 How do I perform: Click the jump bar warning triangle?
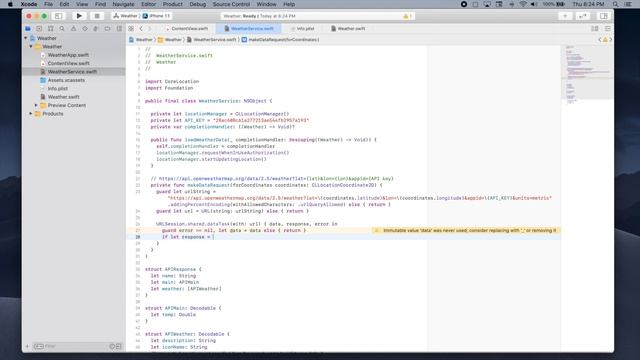(x=605, y=40)
